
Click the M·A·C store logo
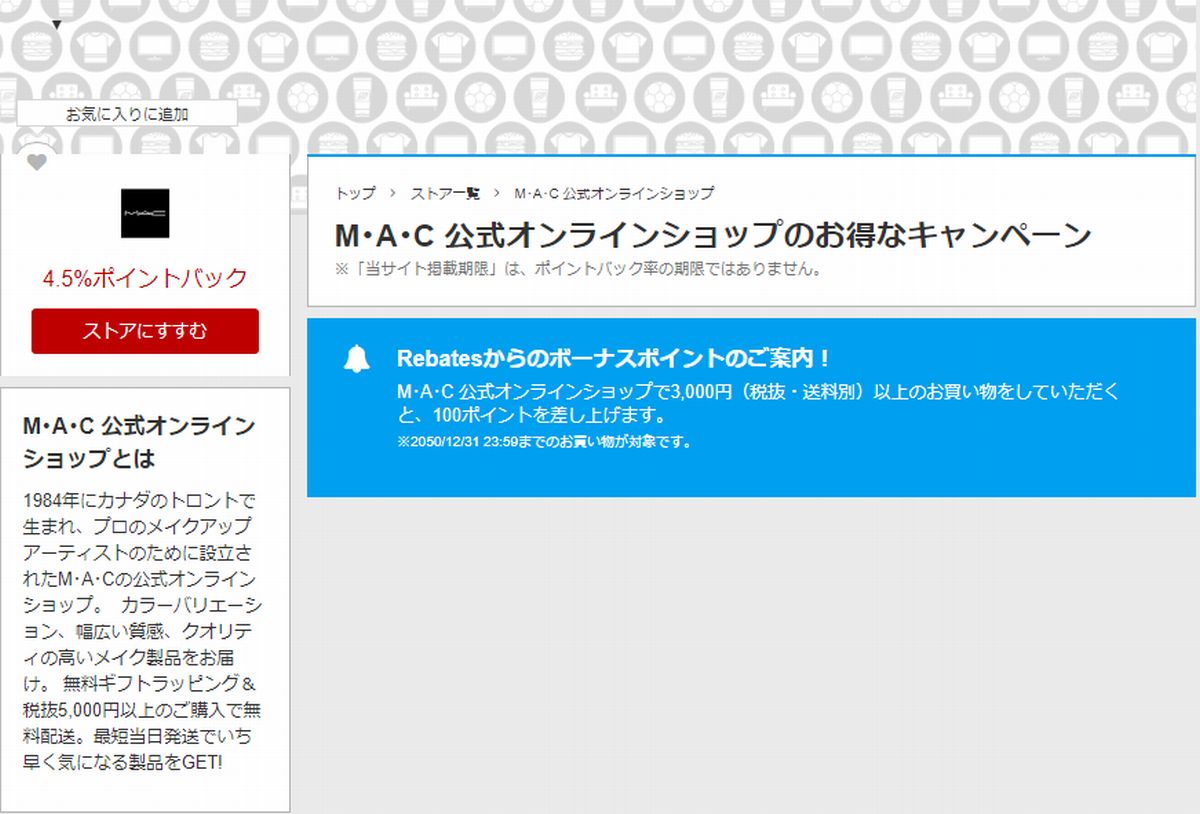[145, 213]
